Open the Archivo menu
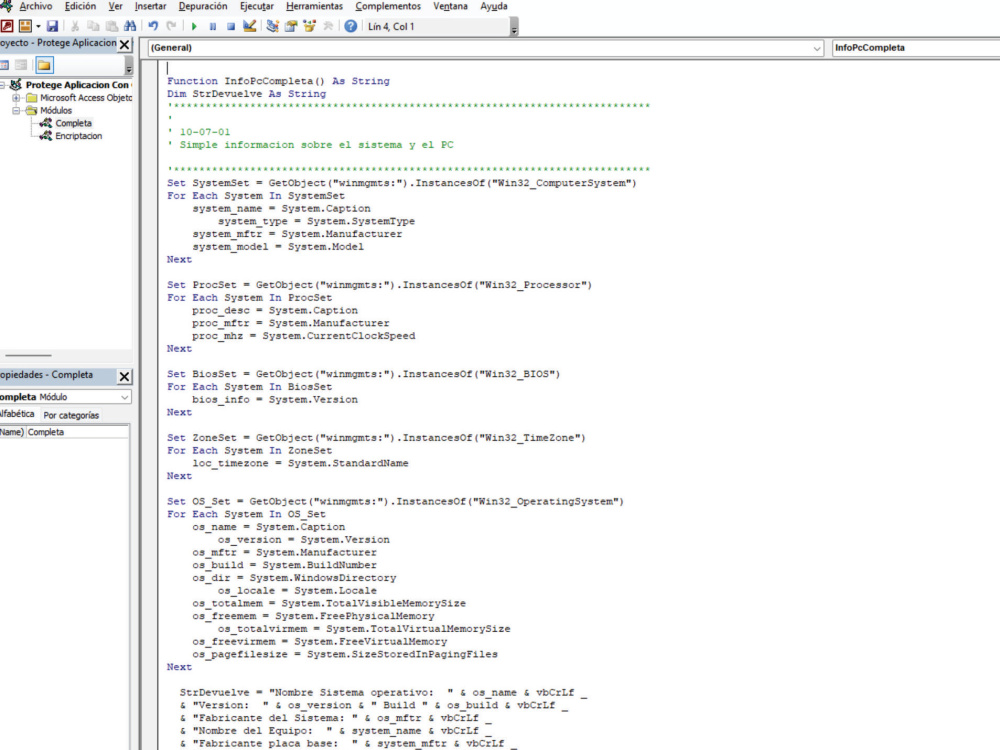 coord(36,6)
